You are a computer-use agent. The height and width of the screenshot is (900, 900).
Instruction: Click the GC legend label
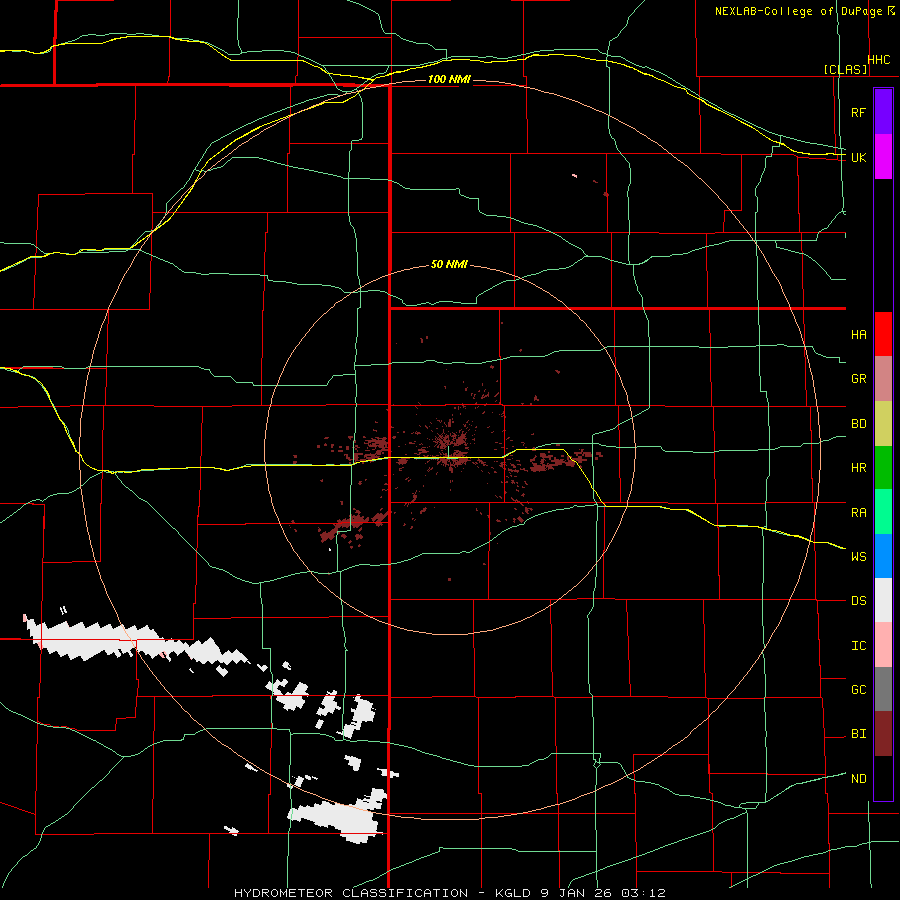point(858,690)
